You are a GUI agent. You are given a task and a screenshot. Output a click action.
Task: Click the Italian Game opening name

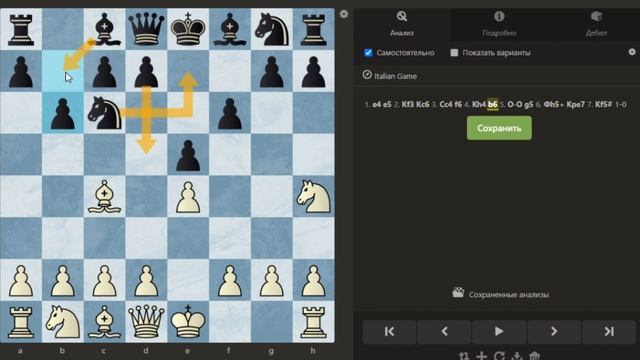pos(396,76)
